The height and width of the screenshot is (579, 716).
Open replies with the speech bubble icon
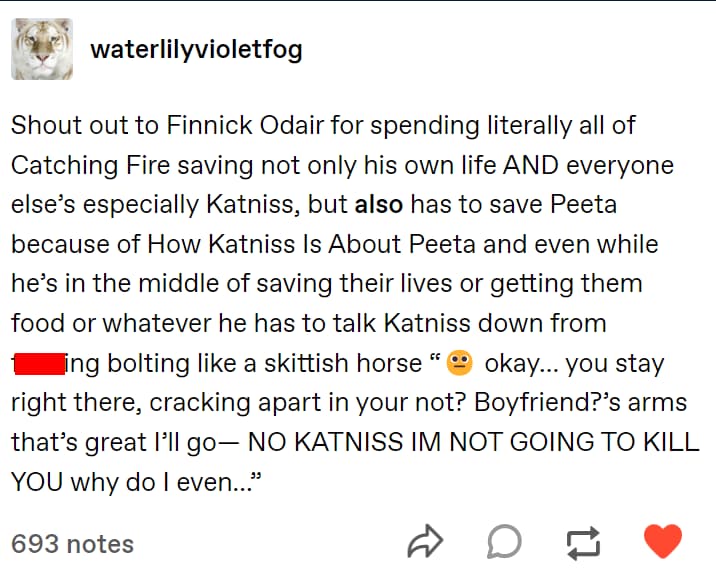pos(504,542)
